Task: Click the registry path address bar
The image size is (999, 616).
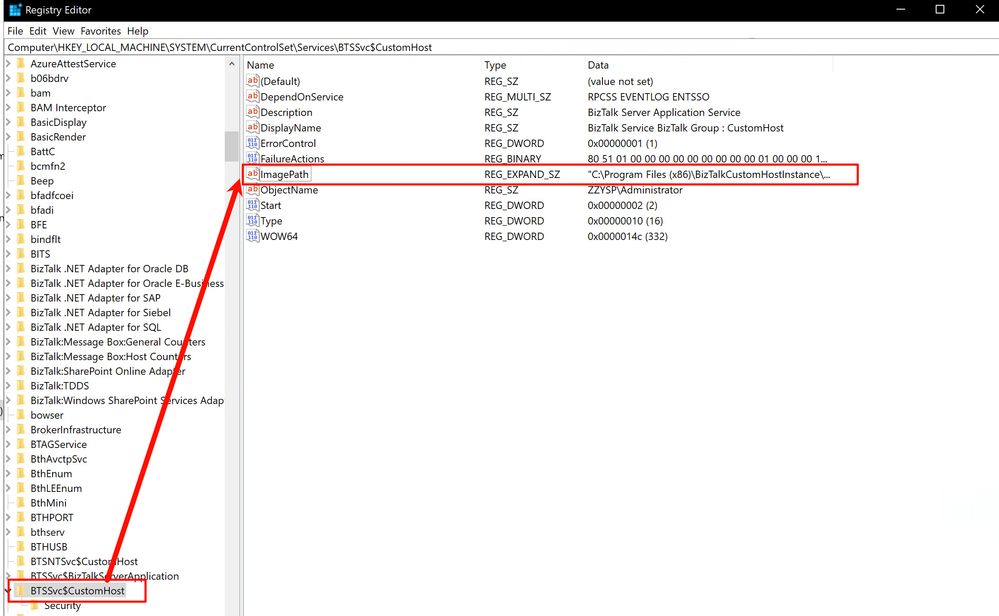Action: (500, 47)
